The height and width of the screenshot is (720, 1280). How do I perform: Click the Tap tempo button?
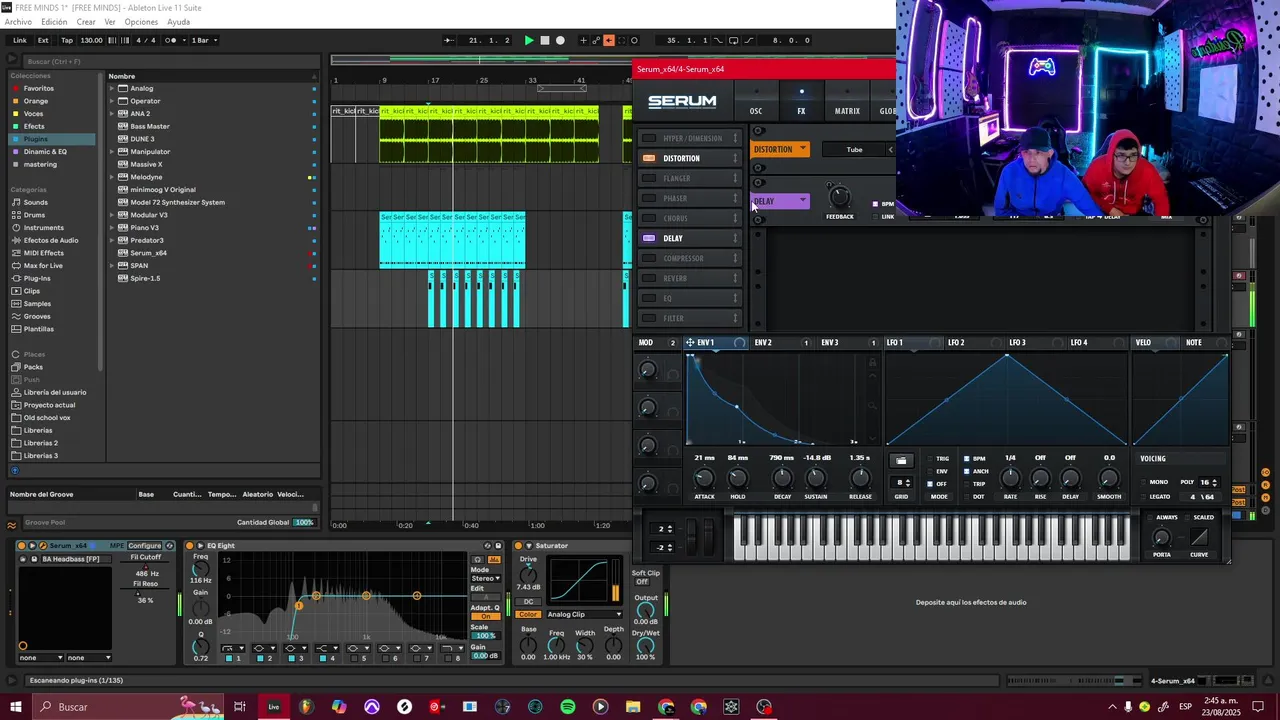click(x=67, y=40)
